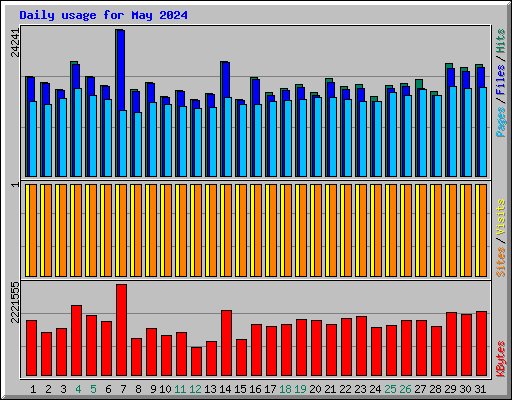Click the orange sites bar for day 31
The image size is (512, 400).
pos(483,230)
